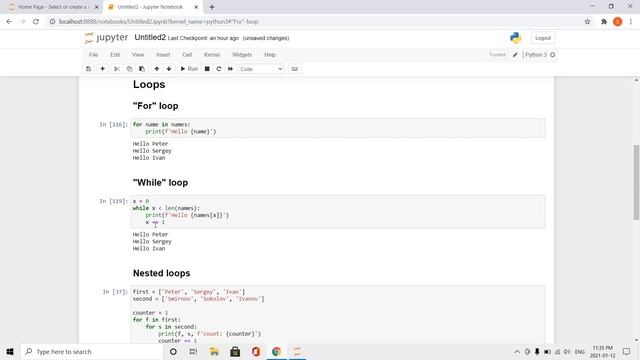Open the Office app on the taskbar
Screen dimensions: 640x360
click(x=256, y=351)
